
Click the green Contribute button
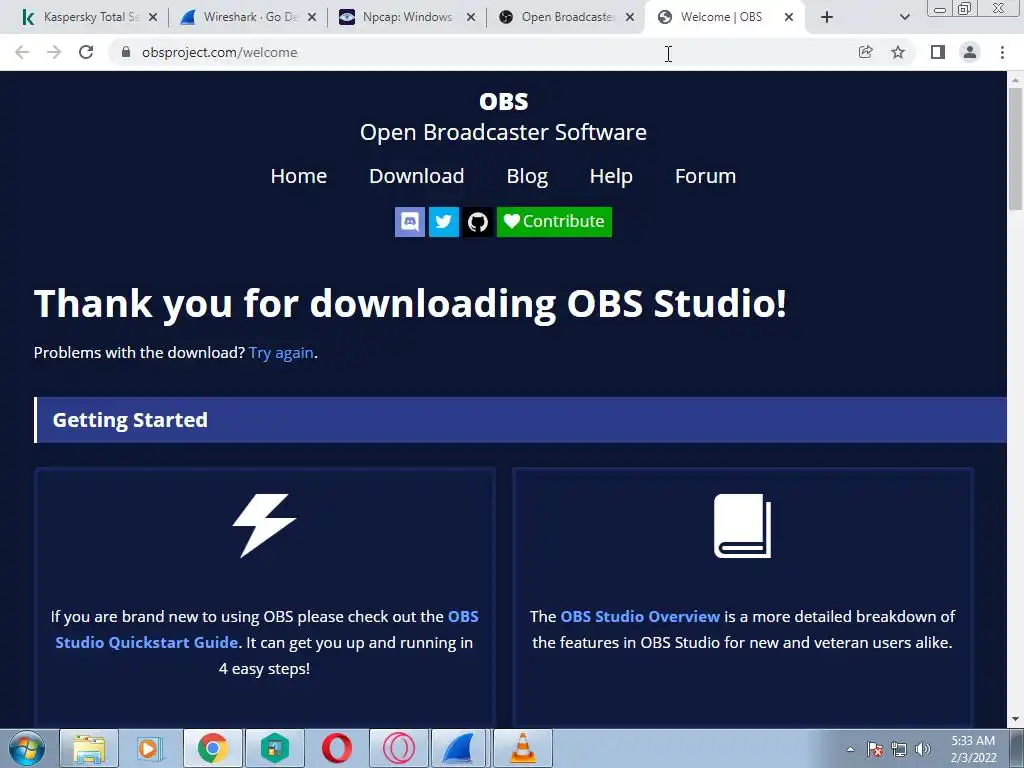(x=554, y=222)
